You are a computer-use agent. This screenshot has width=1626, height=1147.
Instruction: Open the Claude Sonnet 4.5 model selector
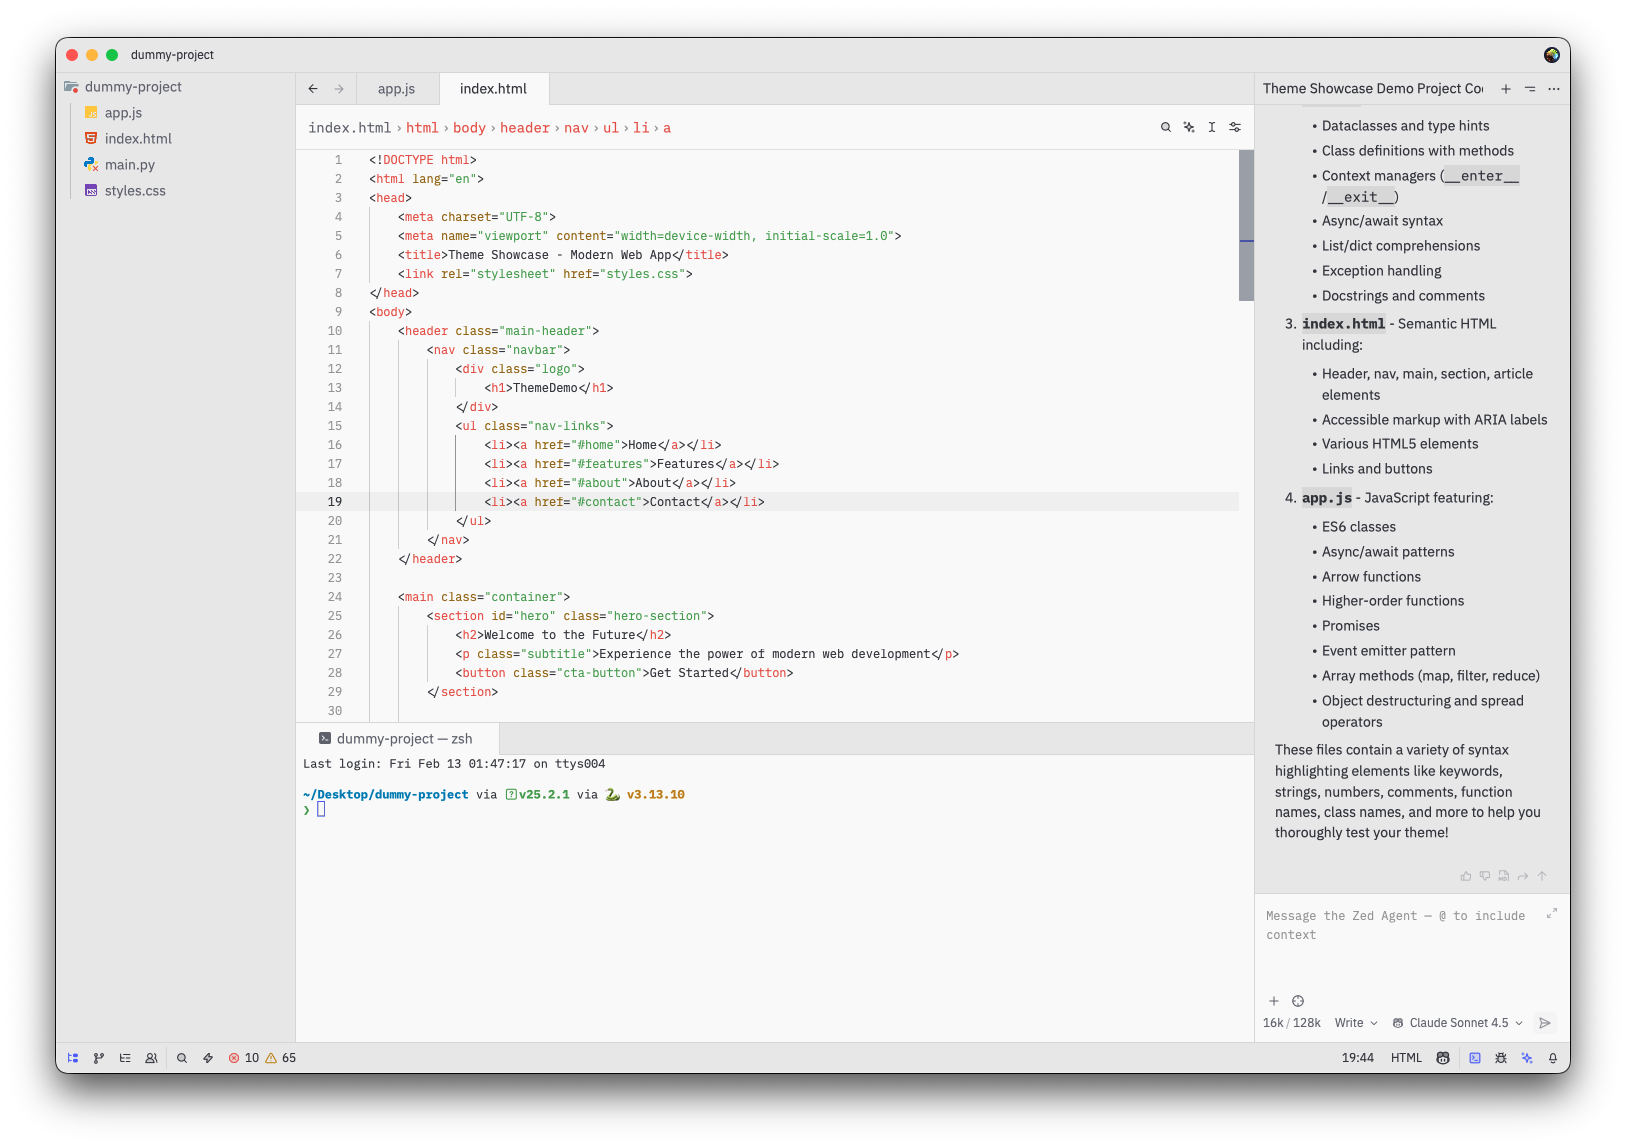[1458, 1023]
